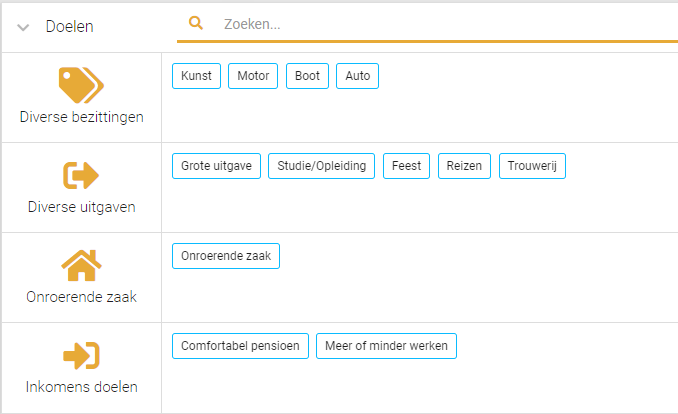Click the orange search magnifier icon
This screenshot has height=414, width=678.
point(196,23)
